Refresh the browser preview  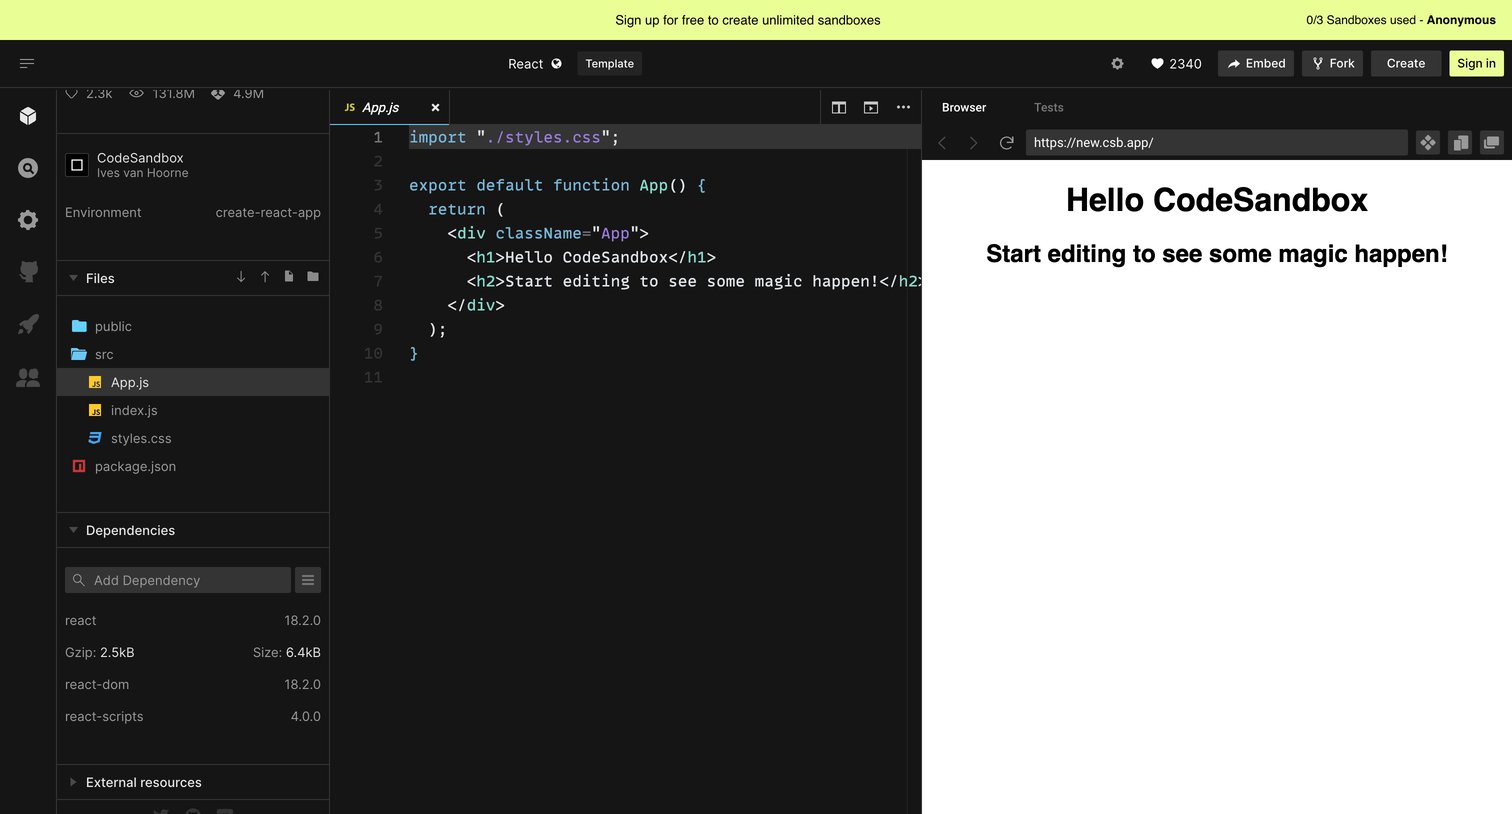1007,143
